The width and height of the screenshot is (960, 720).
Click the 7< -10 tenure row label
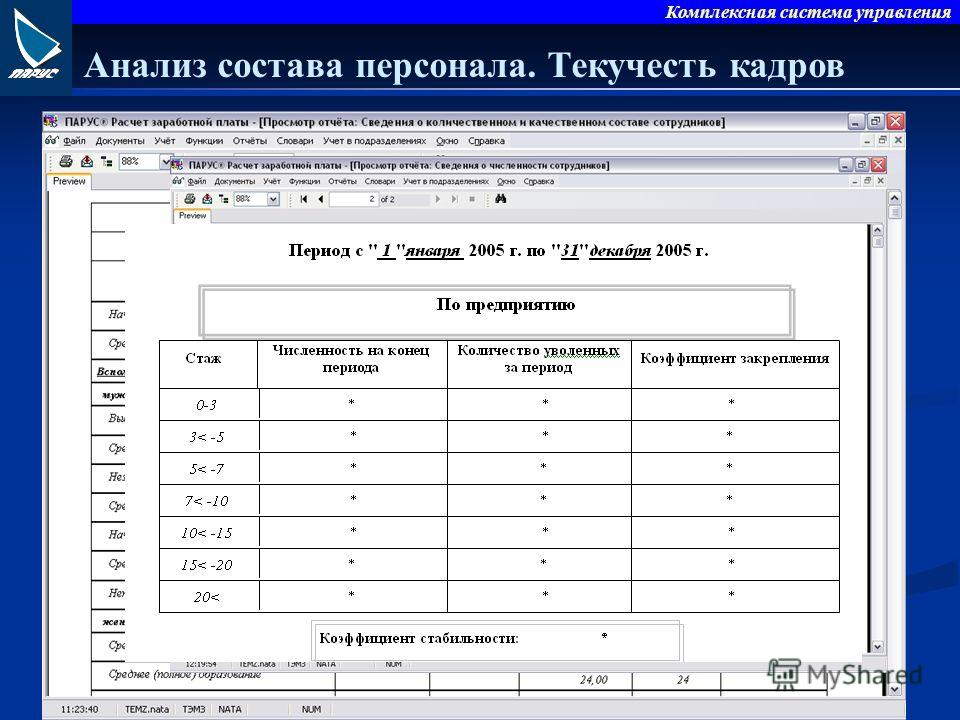click(x=207, y=501)
